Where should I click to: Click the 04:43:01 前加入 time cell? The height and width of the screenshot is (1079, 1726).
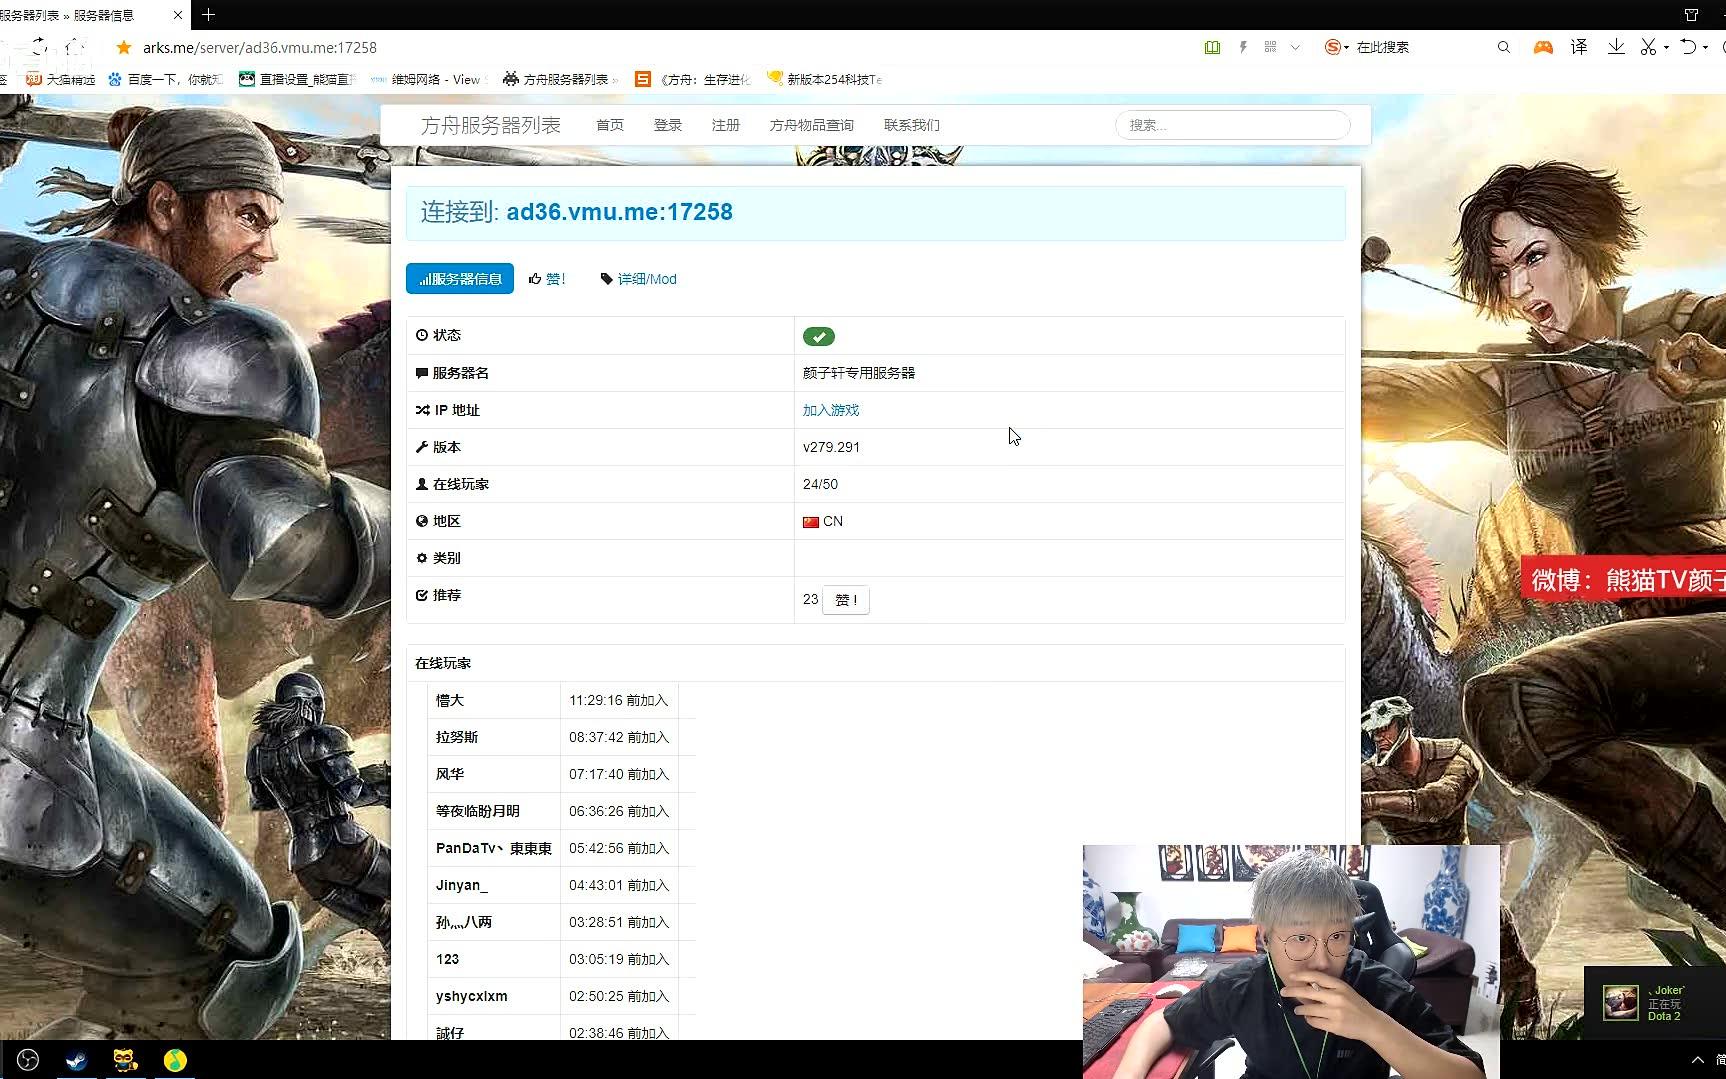pos(619,885)
